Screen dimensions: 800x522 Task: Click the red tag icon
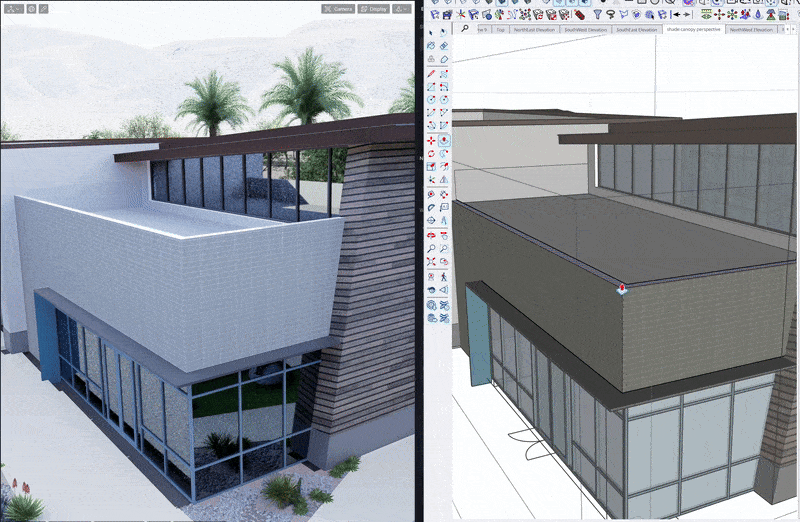[x=579, y=15]
